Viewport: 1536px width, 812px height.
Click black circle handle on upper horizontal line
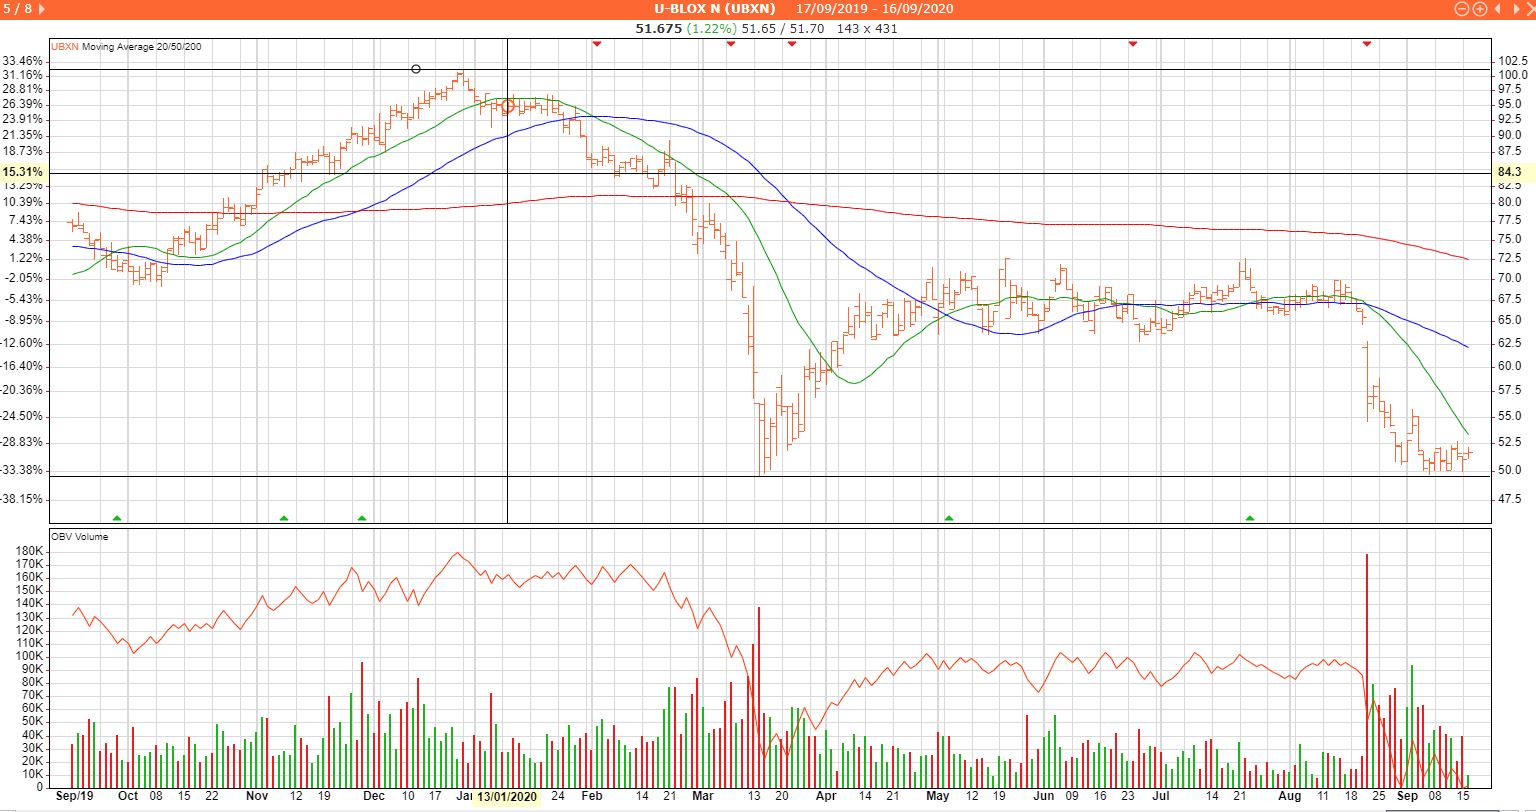pos(416,69)
